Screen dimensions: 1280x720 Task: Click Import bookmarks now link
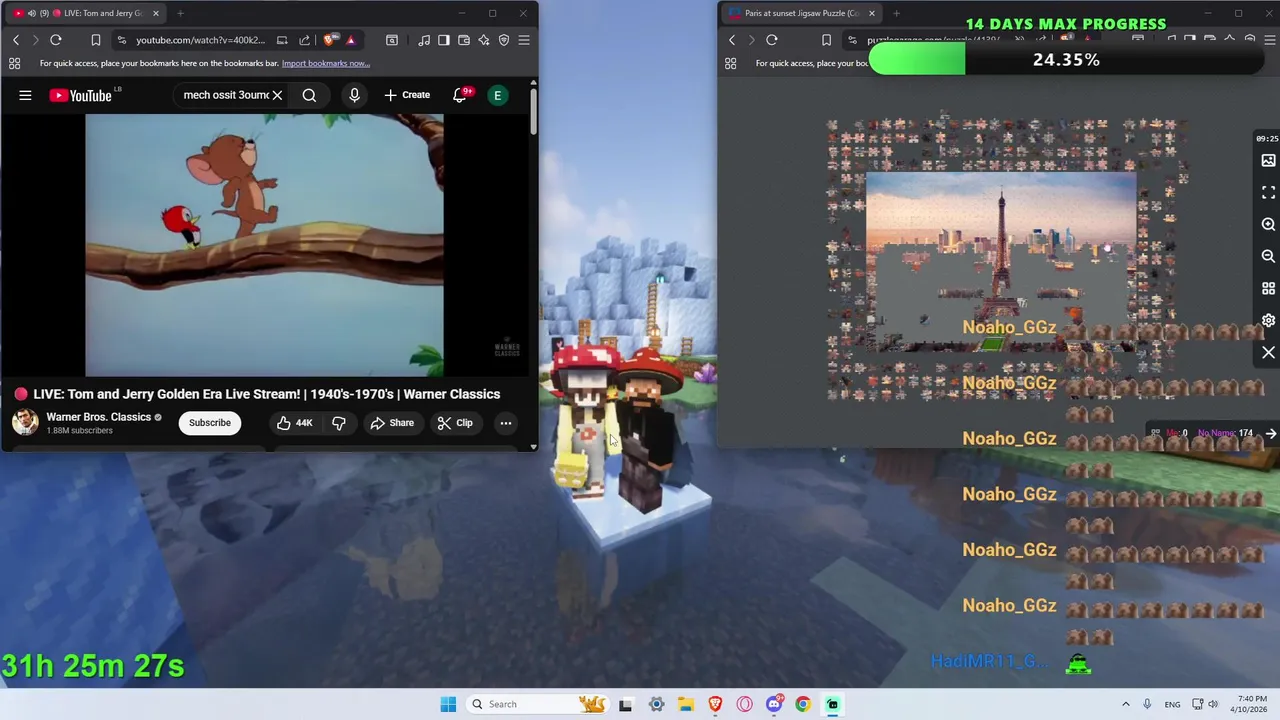pyautogui.click(x=326, y=63)
